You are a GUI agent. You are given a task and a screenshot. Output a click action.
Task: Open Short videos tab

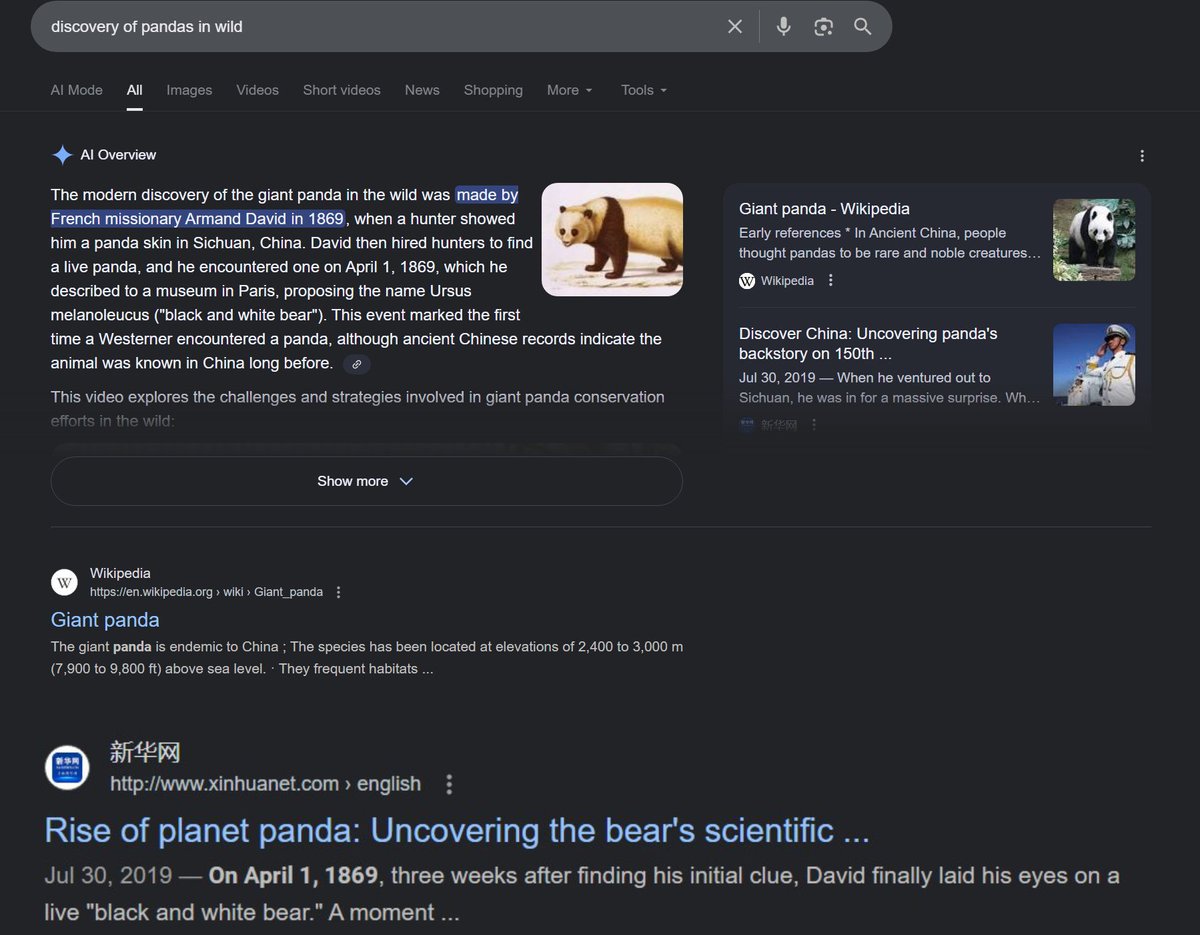342,90
